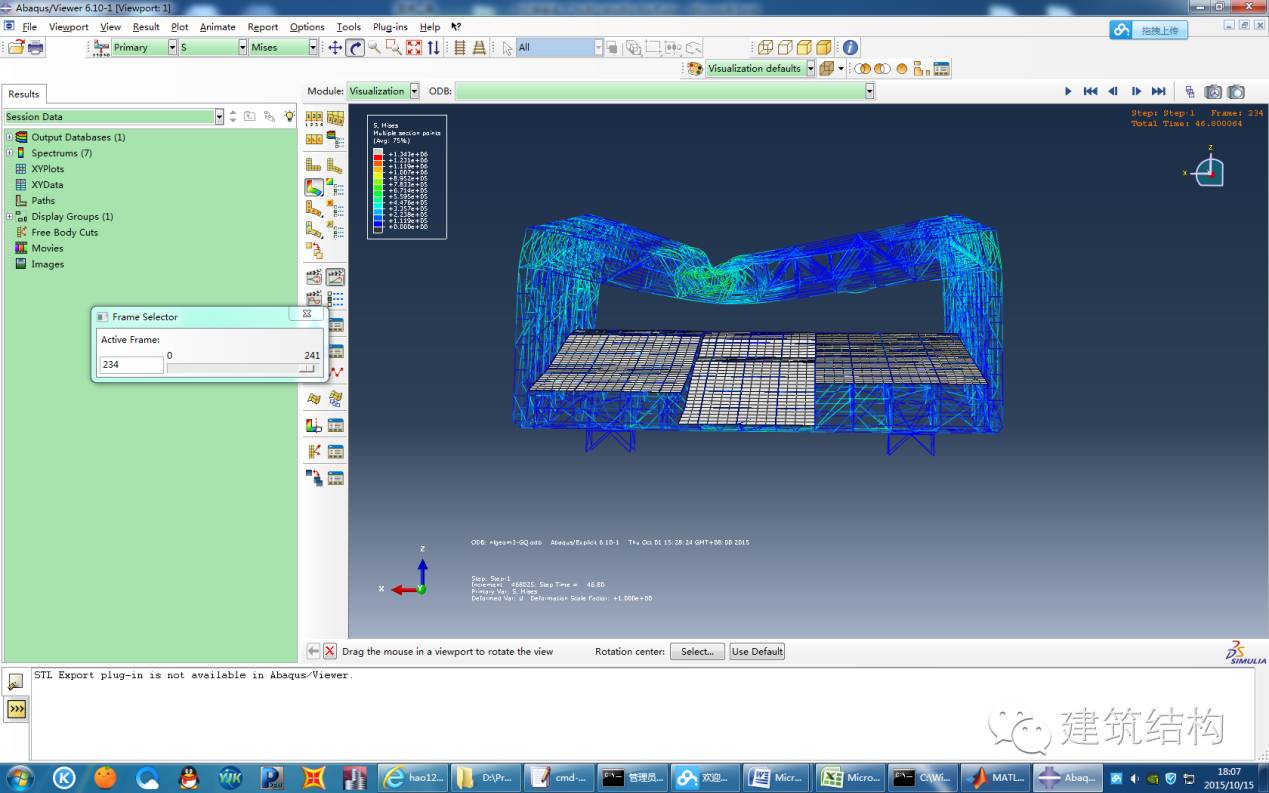Click the Color Code dialog icon
Viewport: 1269px width, 793px height.
(696, 68)
